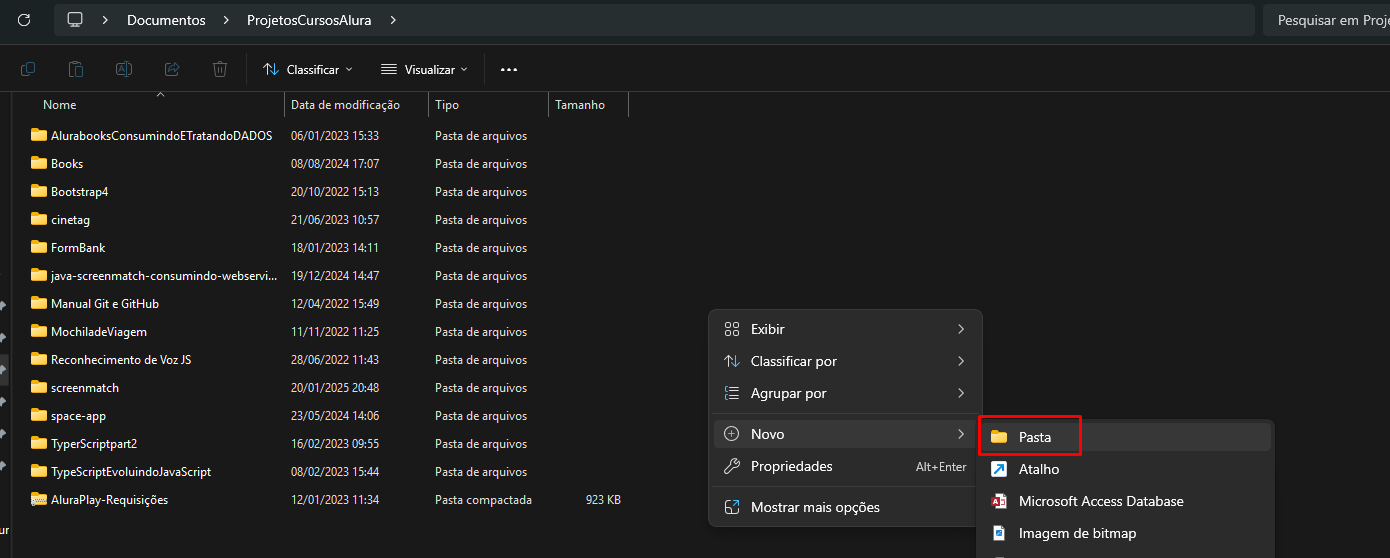Click the AluraPlay-Requisições zipped folder icon
1390x558 pixels.
pos(39,499)
